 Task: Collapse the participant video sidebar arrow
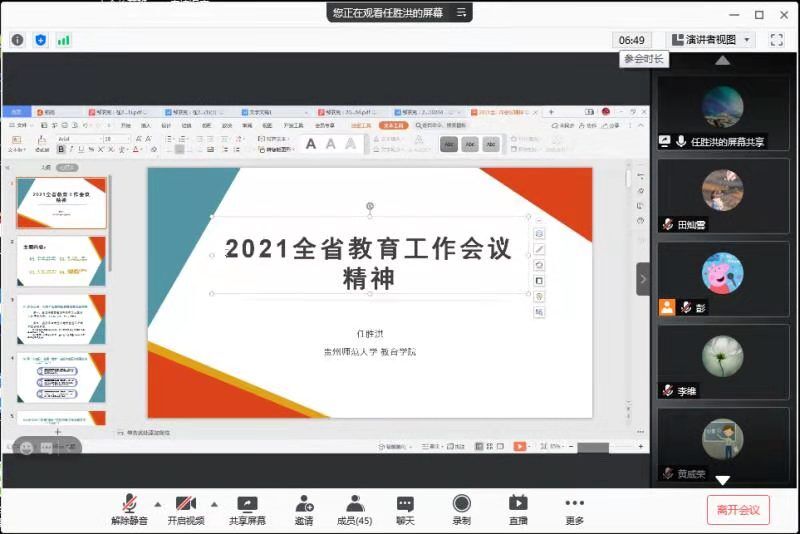(x=643, y=278)
